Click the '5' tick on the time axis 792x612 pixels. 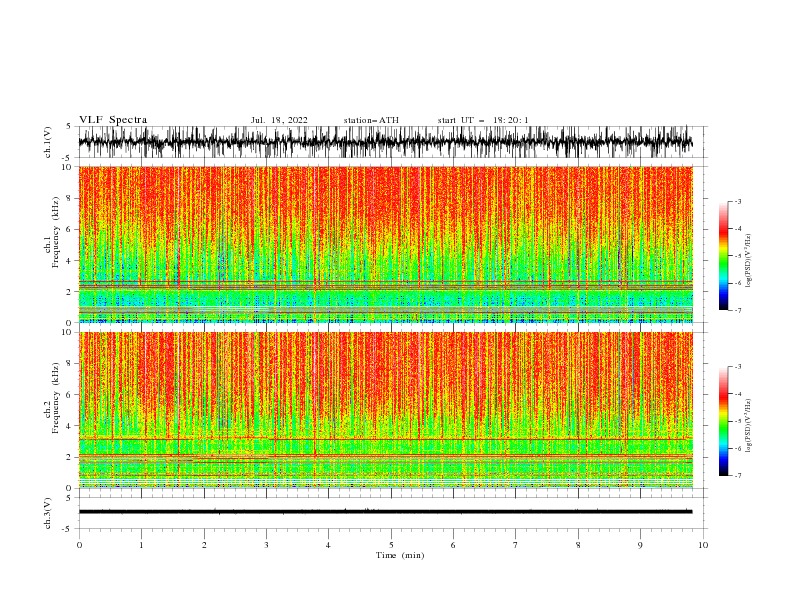pyautogui.click(x=391, y=545)
